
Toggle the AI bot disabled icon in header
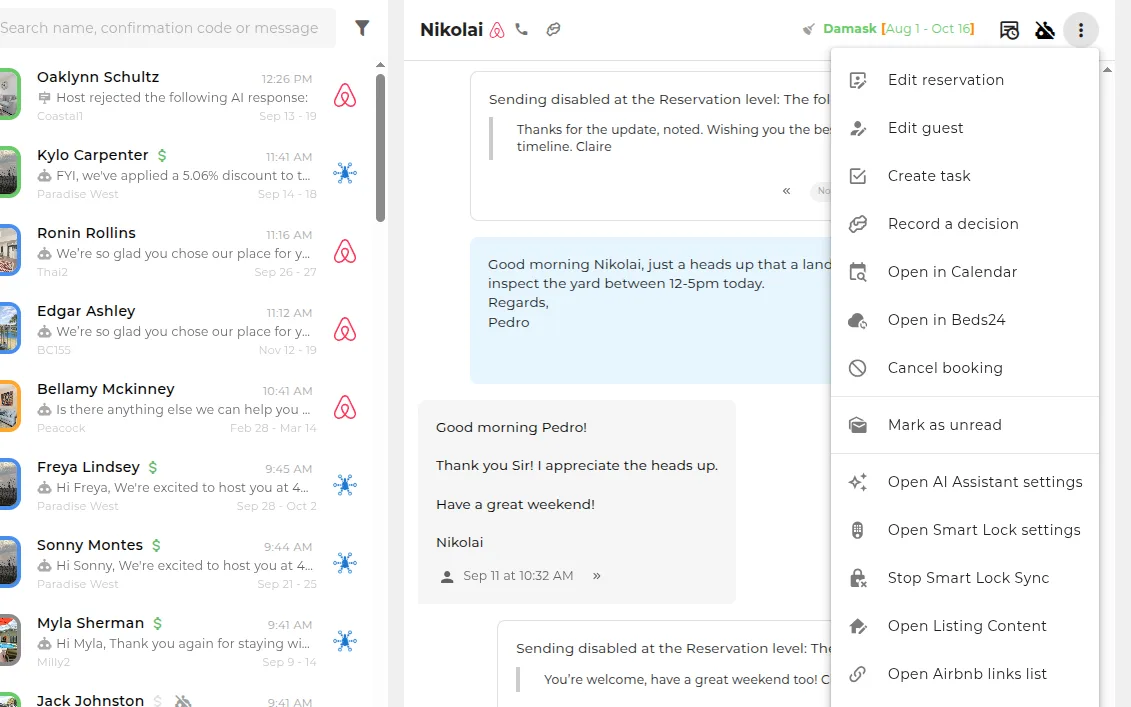1044,30
